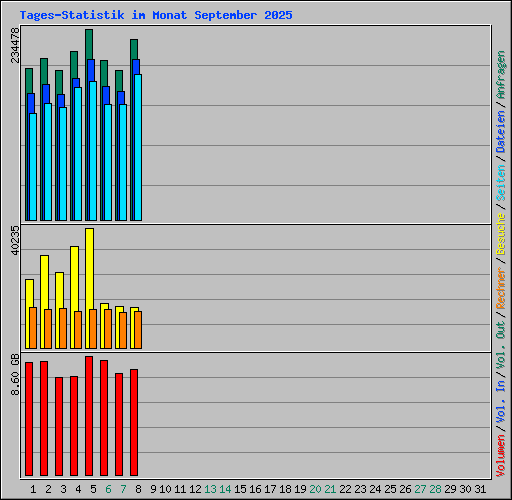Click the blue Dateien legend label
512x500 pixels.
coord(500,132)
